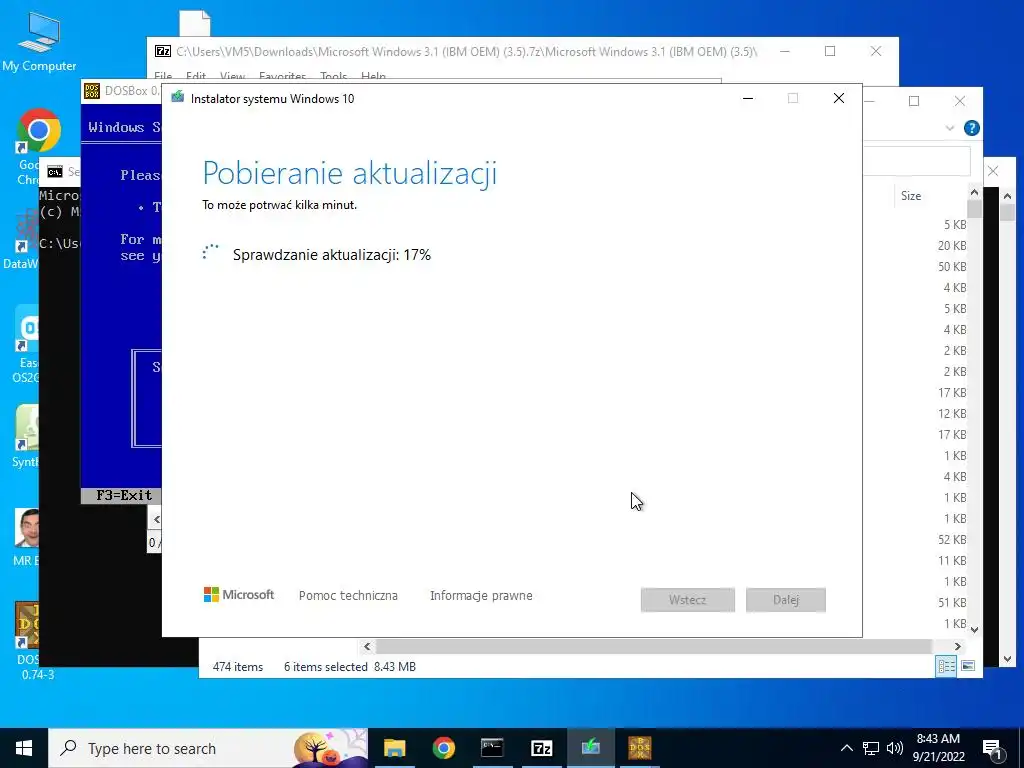The image size is (1024, 768).
Task: Open the DOSBox 0.74-3 desktop shortcut
Action: point(26,640)
